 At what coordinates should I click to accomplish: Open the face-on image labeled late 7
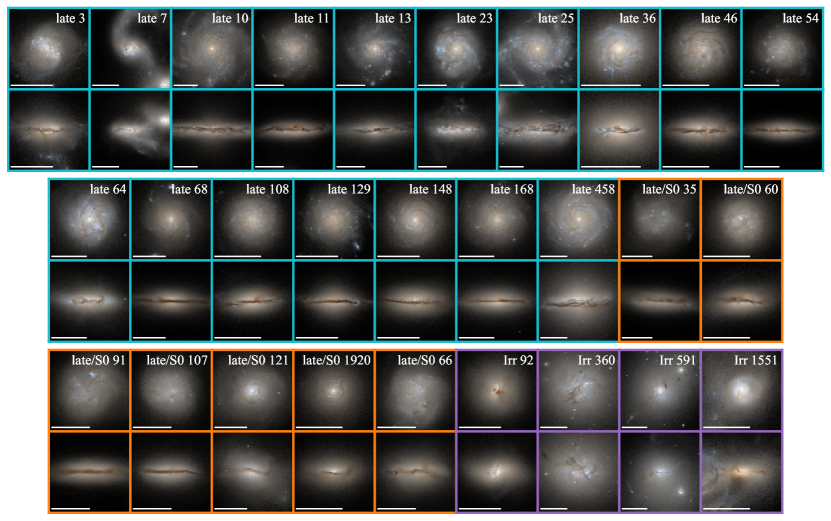[130, 48]
